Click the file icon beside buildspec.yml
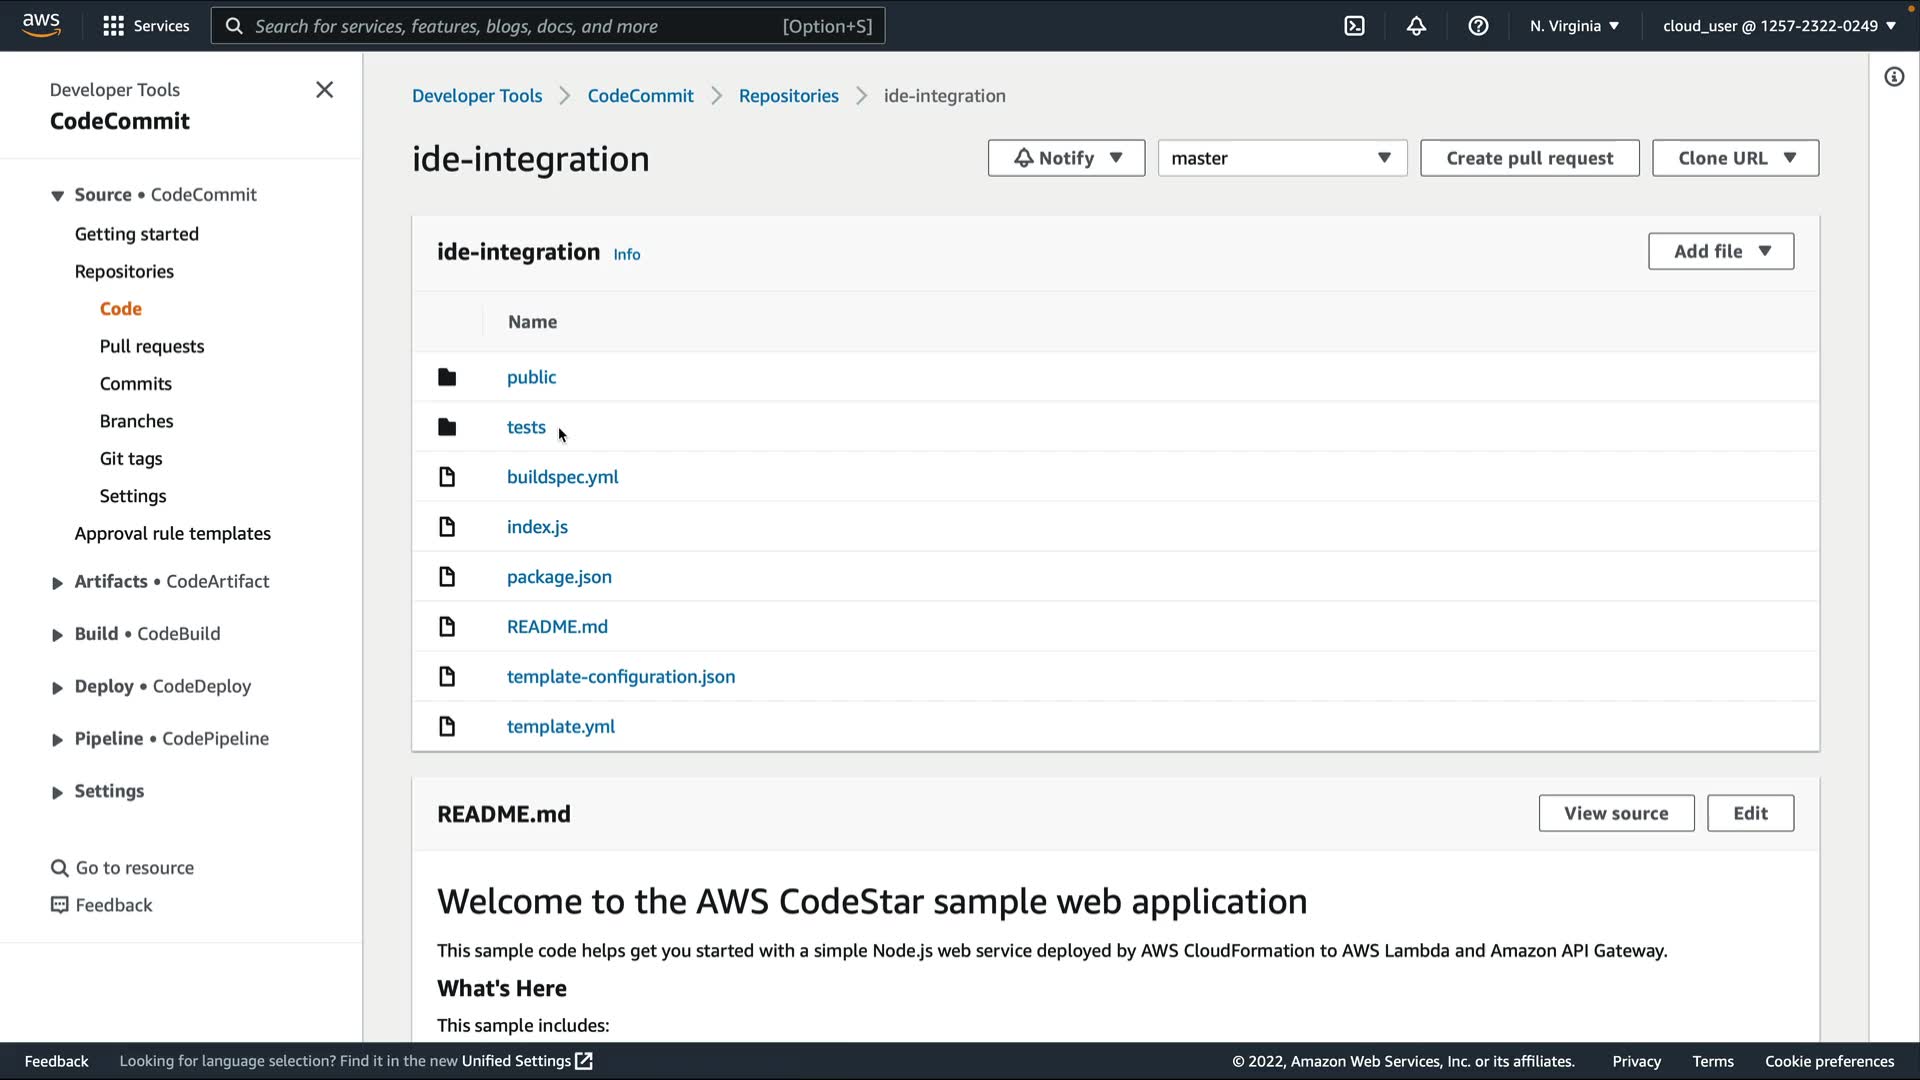This screenshot has height=1080, width=1920. 447,477
